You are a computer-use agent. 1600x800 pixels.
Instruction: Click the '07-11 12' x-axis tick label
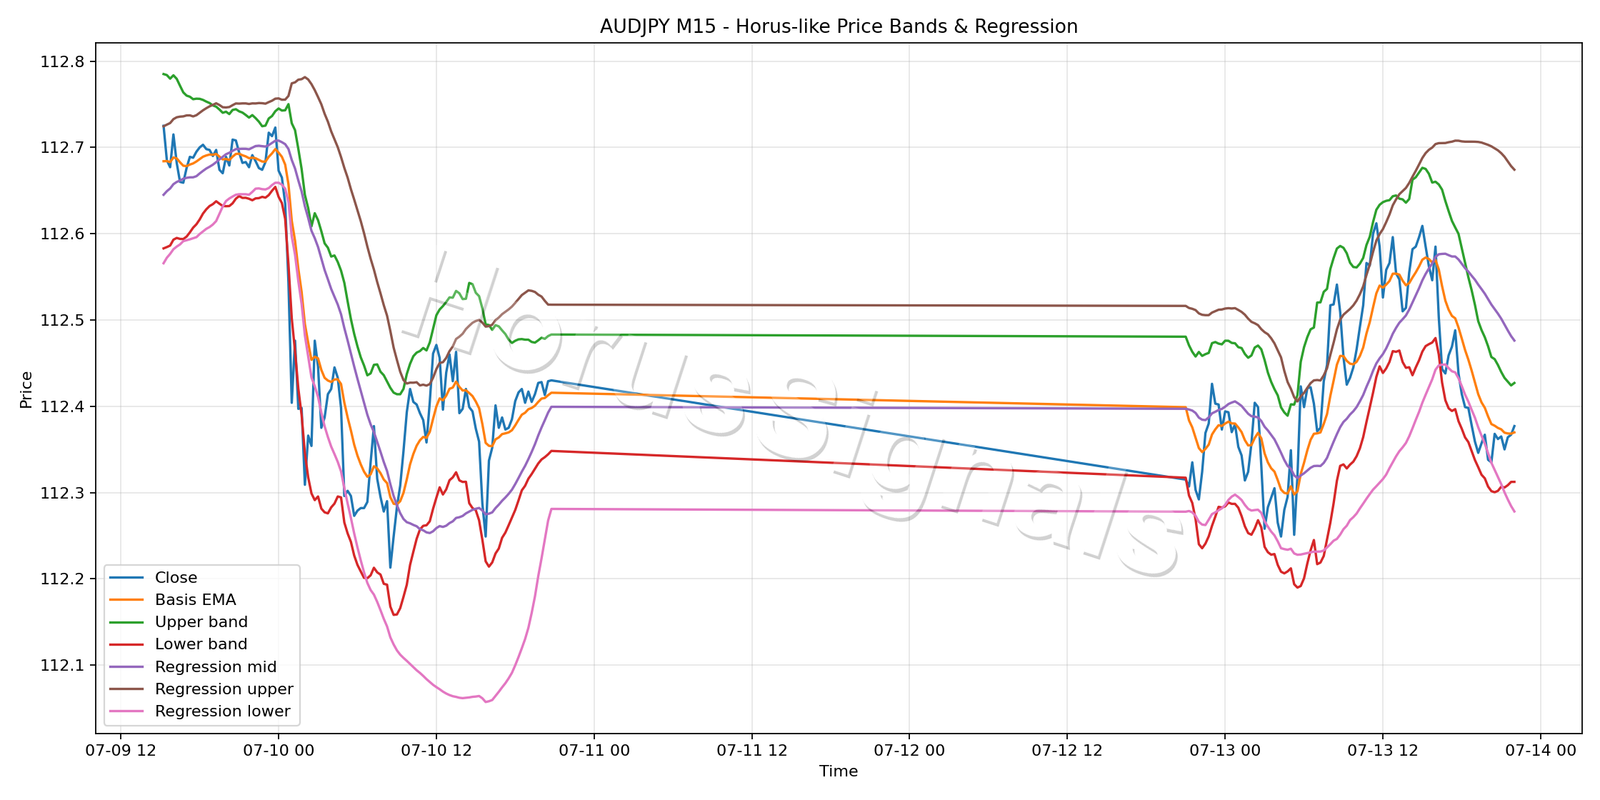752,751
